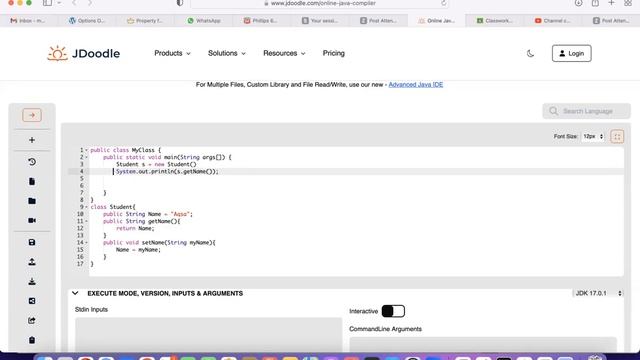Viewport: 640px width, 360px height.
Task: Fold the setName method at line 14
Action: pos(86,242)
